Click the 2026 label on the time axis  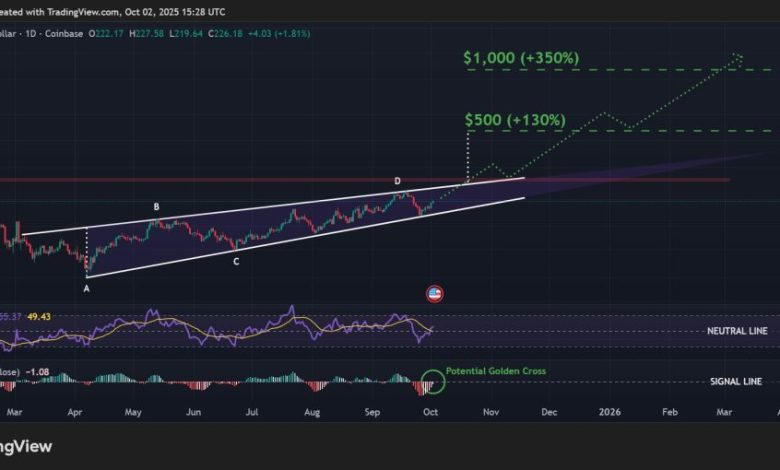(609, 411)
